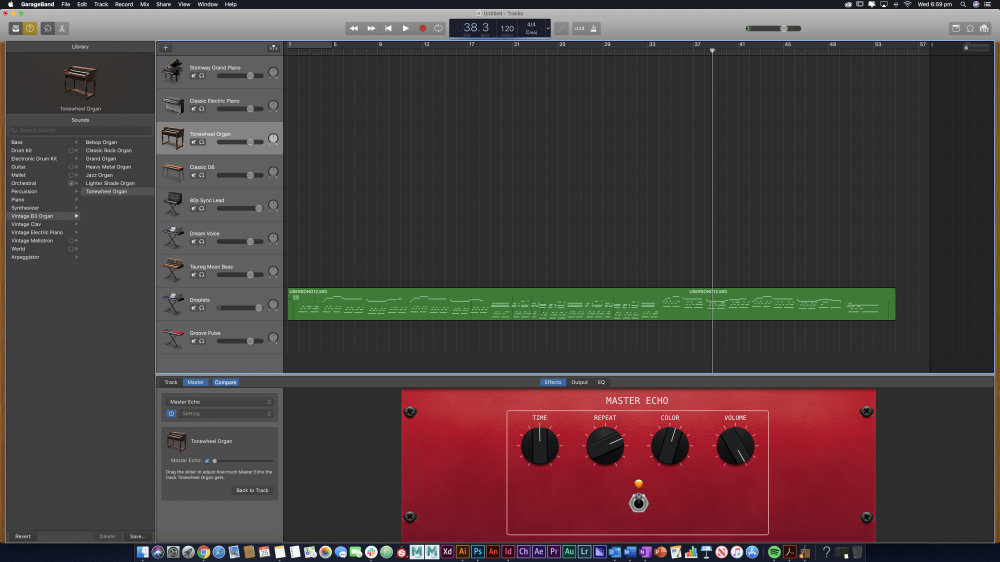This screenshot has height=562, width=1000.
Task: Click the Revert button in the Library
Action: pyautogui.click(x=23, y=536)
